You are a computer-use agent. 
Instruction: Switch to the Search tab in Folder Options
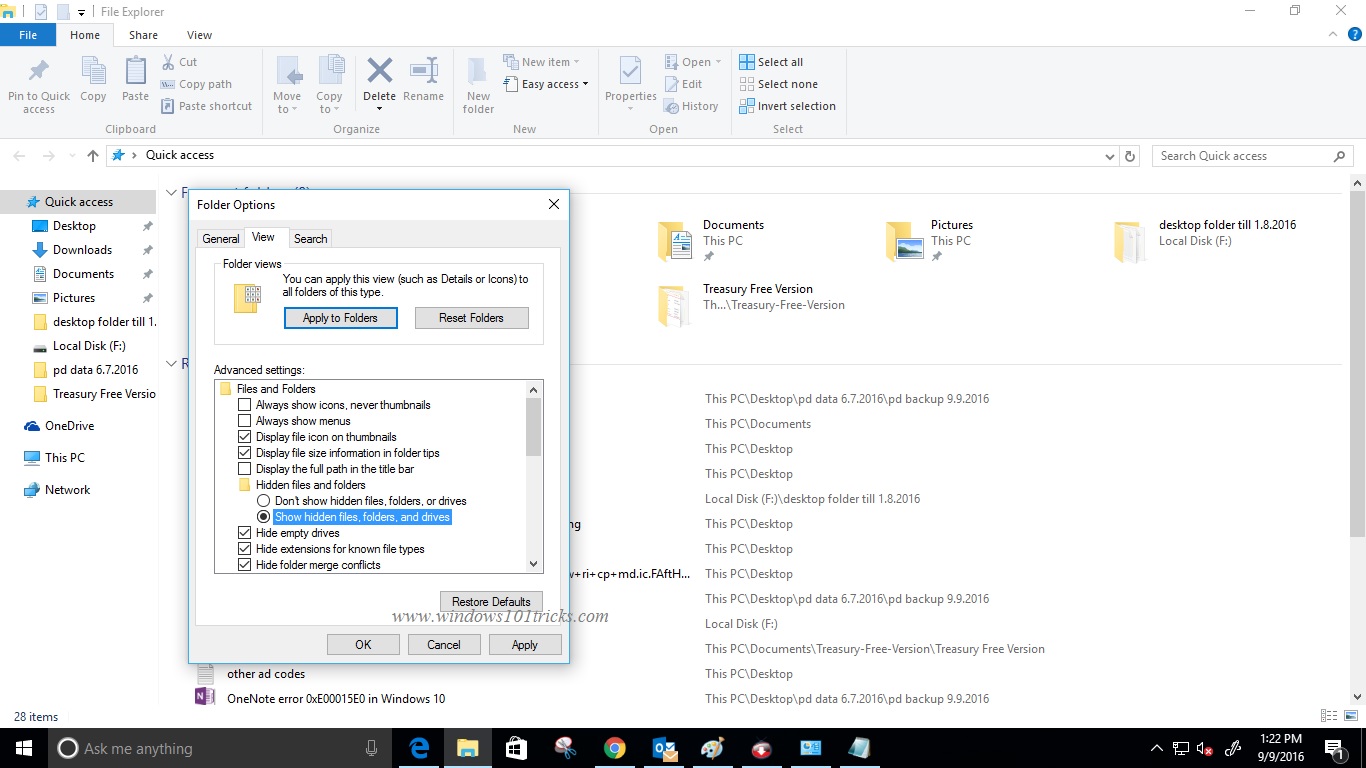[310, 238]
